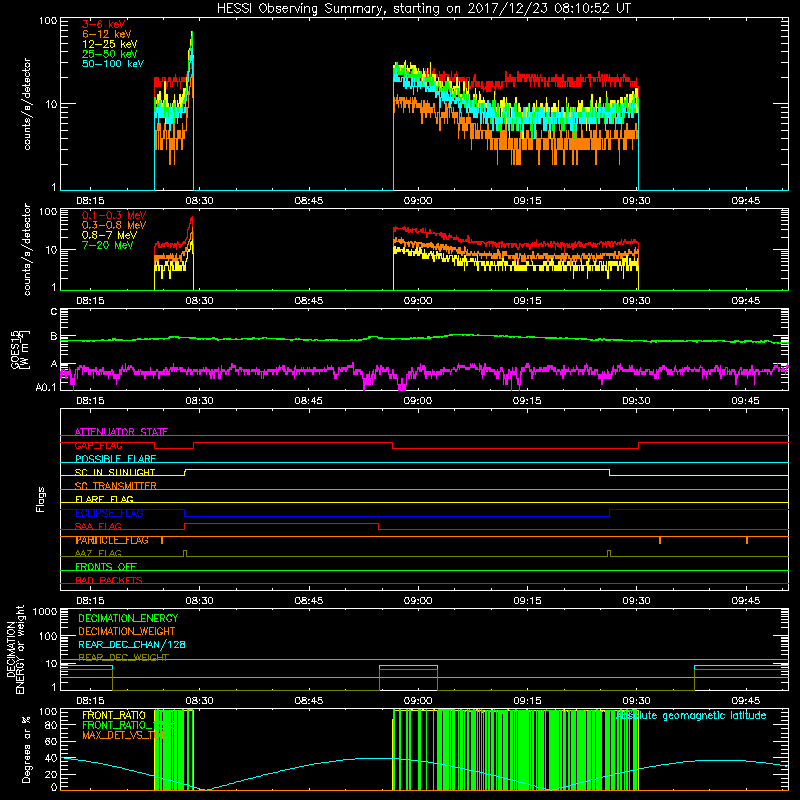Select the yellow FRONT_RATIO legend label
Screen dimensions: 800x800
(x=114, y=715)
